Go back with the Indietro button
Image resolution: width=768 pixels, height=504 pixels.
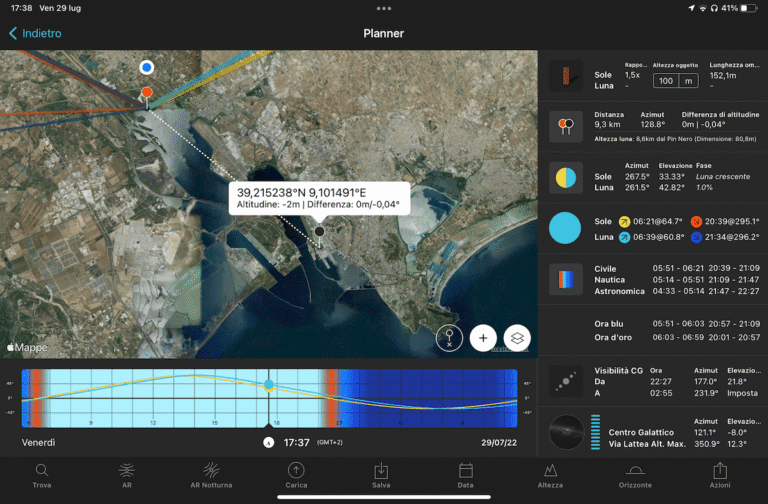(x=35, y=33)
